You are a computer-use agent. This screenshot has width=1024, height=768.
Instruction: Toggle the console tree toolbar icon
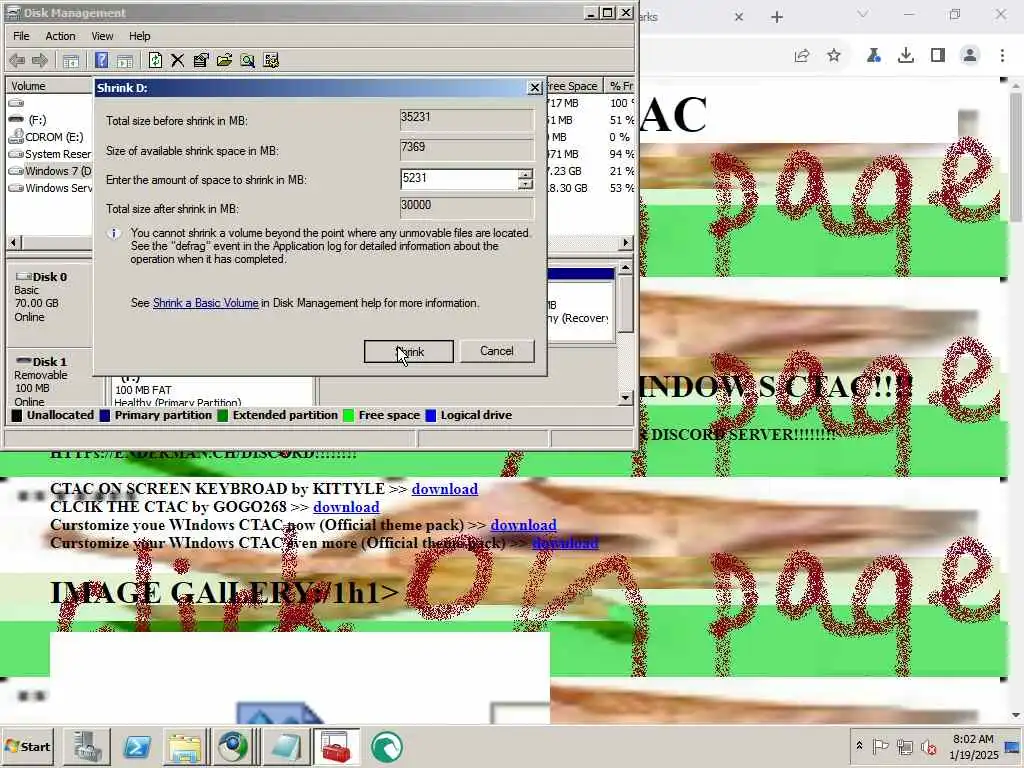71,61
